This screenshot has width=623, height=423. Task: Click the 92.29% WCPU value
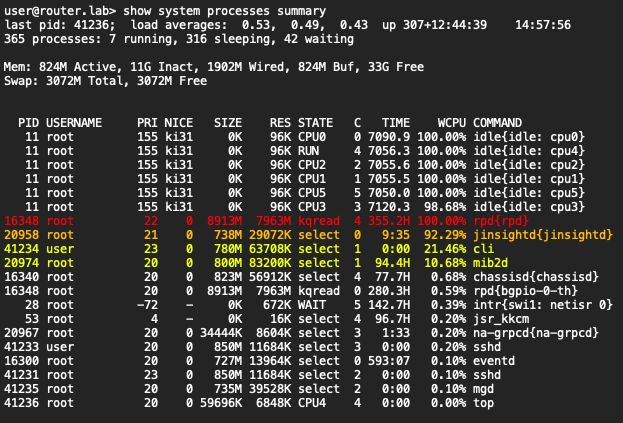[445, 235]
